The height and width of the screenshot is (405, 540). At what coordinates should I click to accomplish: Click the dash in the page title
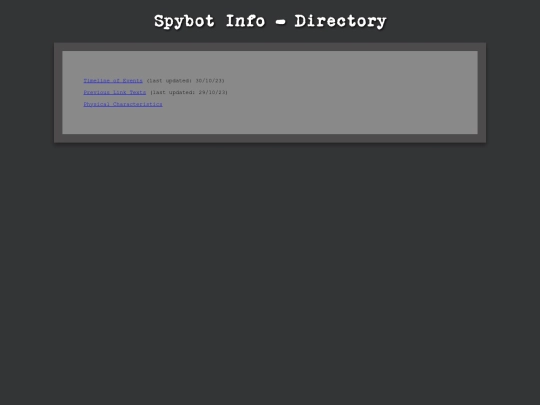click(x=280, y=22)
